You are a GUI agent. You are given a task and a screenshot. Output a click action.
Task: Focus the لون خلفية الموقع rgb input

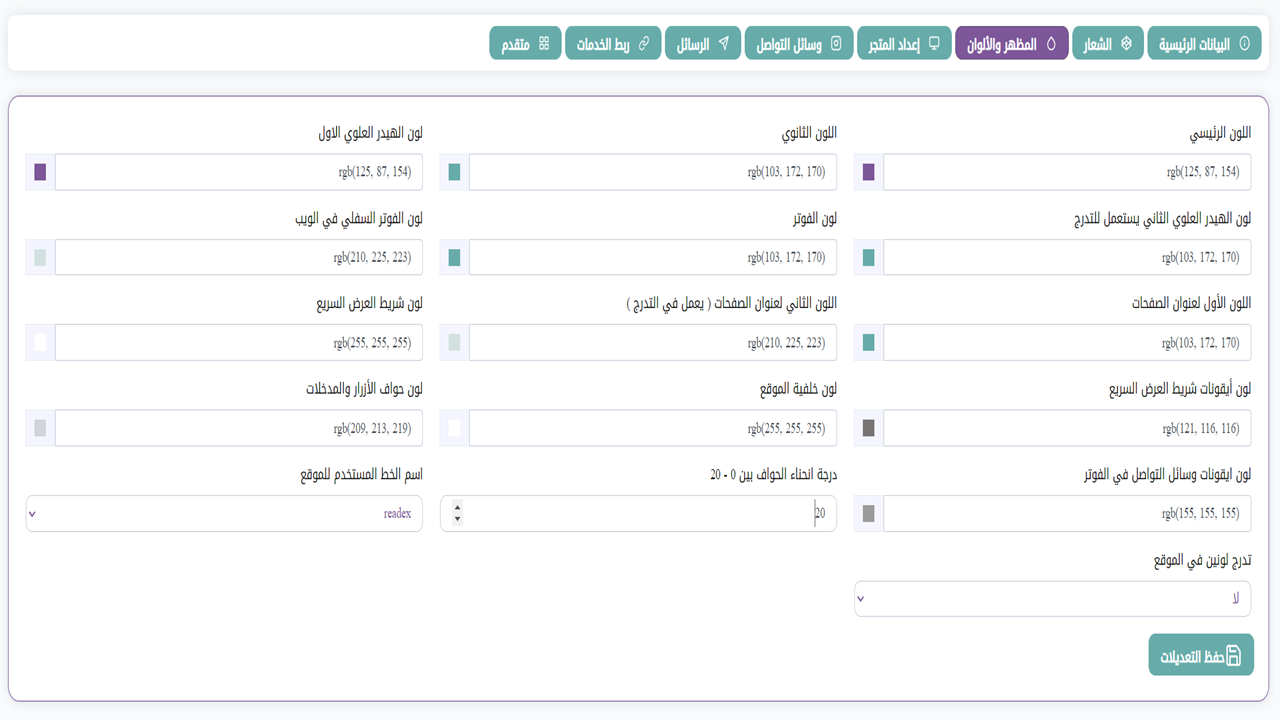[x=652, y=429]
